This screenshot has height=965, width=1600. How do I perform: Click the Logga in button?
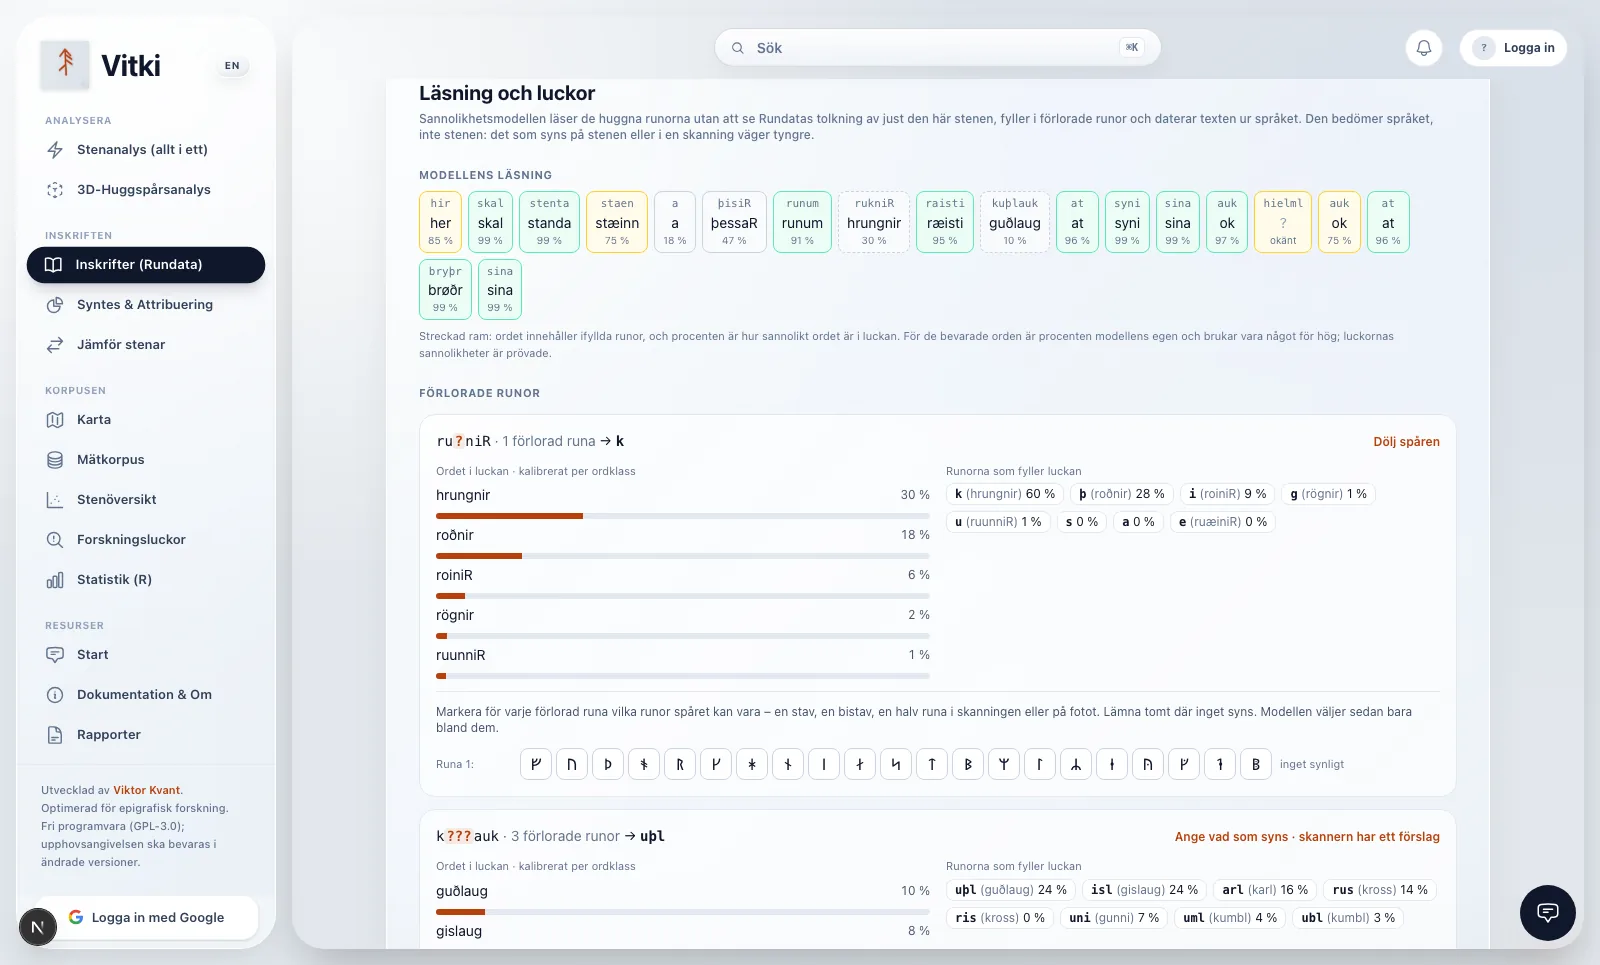(1513, 48)
